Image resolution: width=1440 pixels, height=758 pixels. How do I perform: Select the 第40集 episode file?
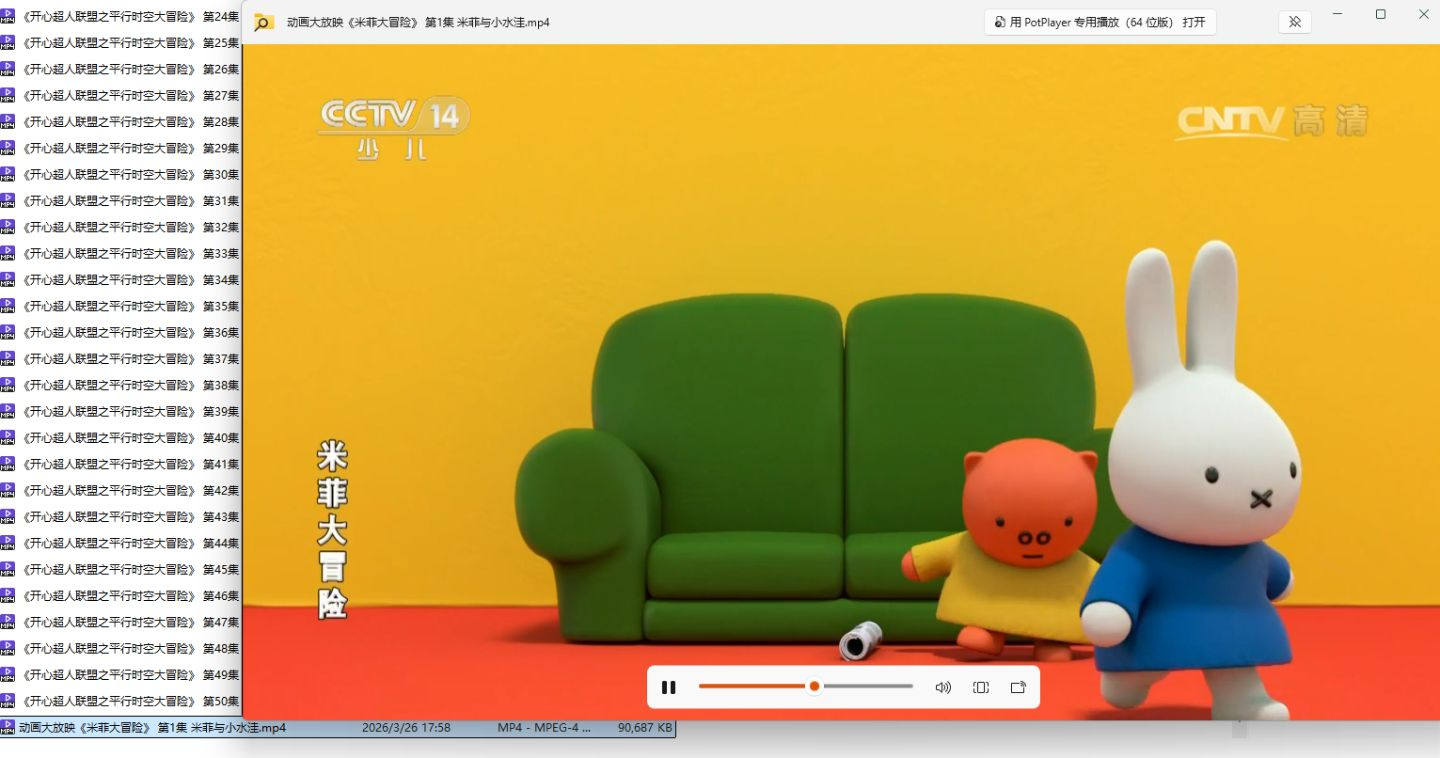[x=120, y=438]
